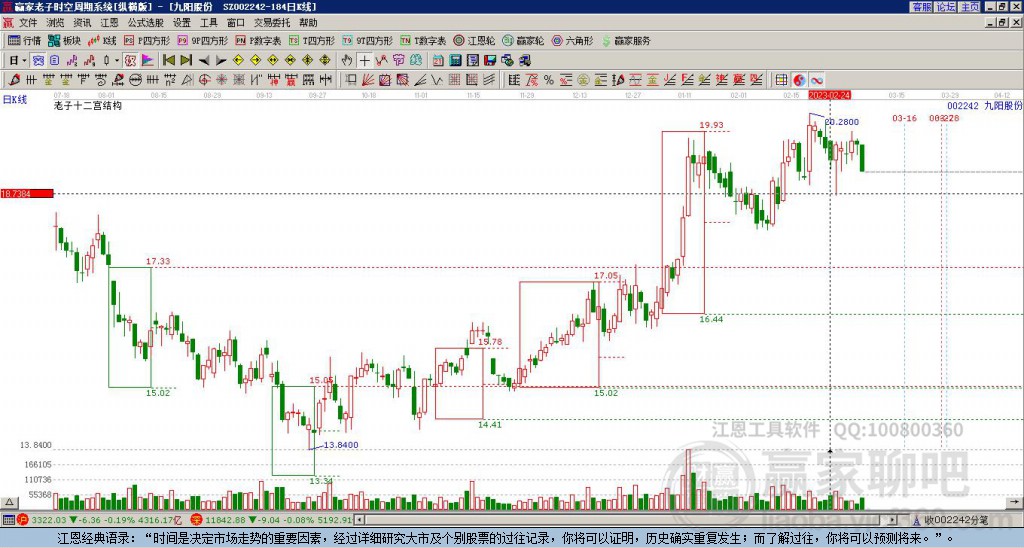Open the T四方形 tool
The image size is (1024, 548).
click(312, 40)
